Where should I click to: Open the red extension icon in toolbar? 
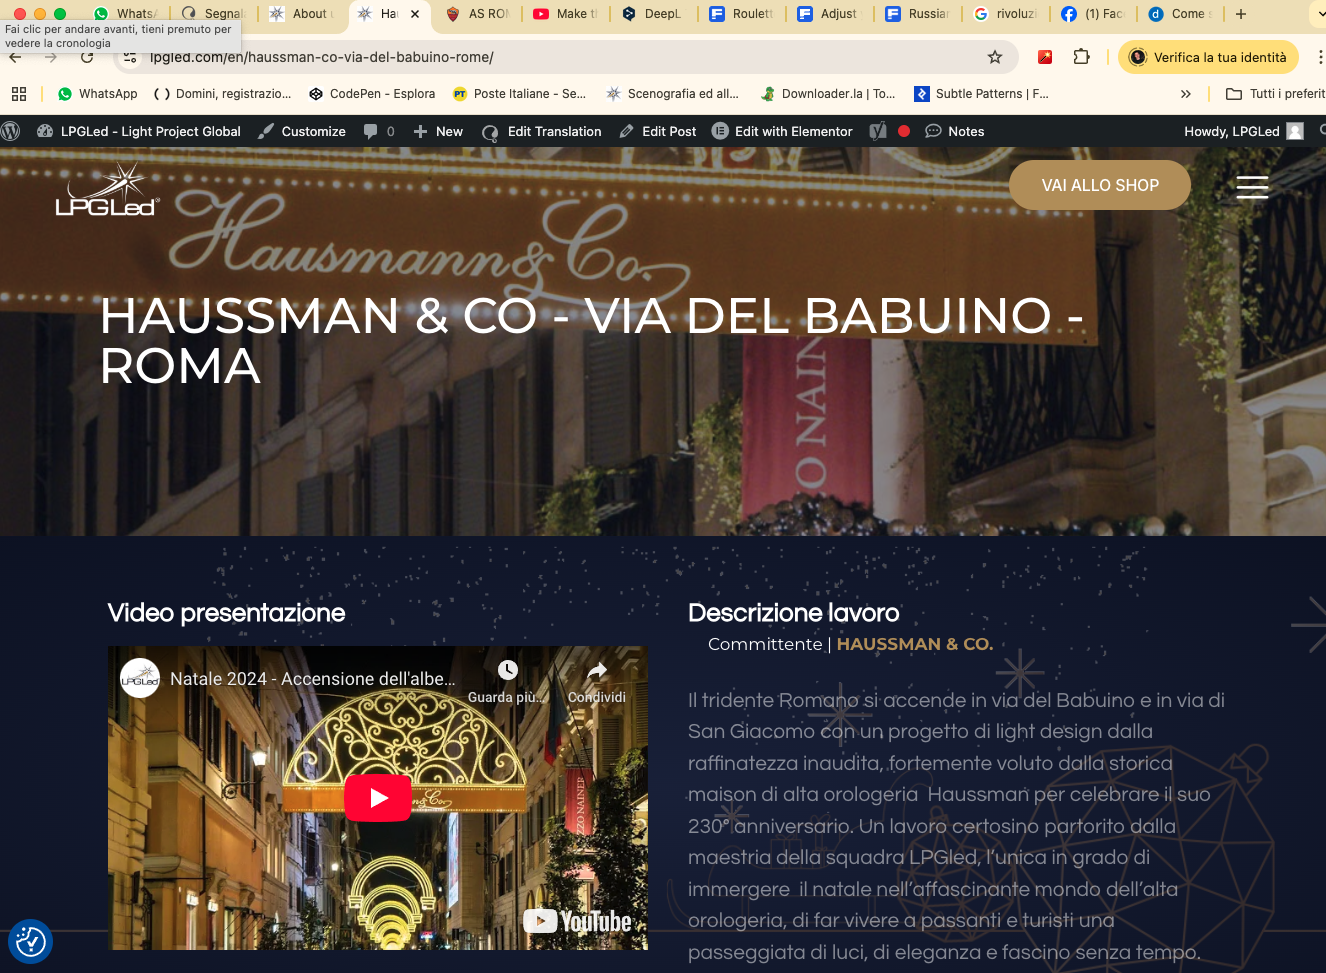(1045, 57)
